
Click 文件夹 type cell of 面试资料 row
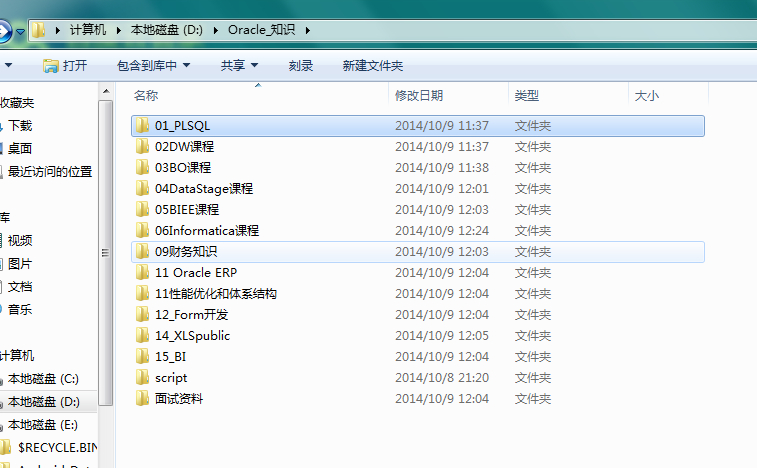(x=533, y=398)
